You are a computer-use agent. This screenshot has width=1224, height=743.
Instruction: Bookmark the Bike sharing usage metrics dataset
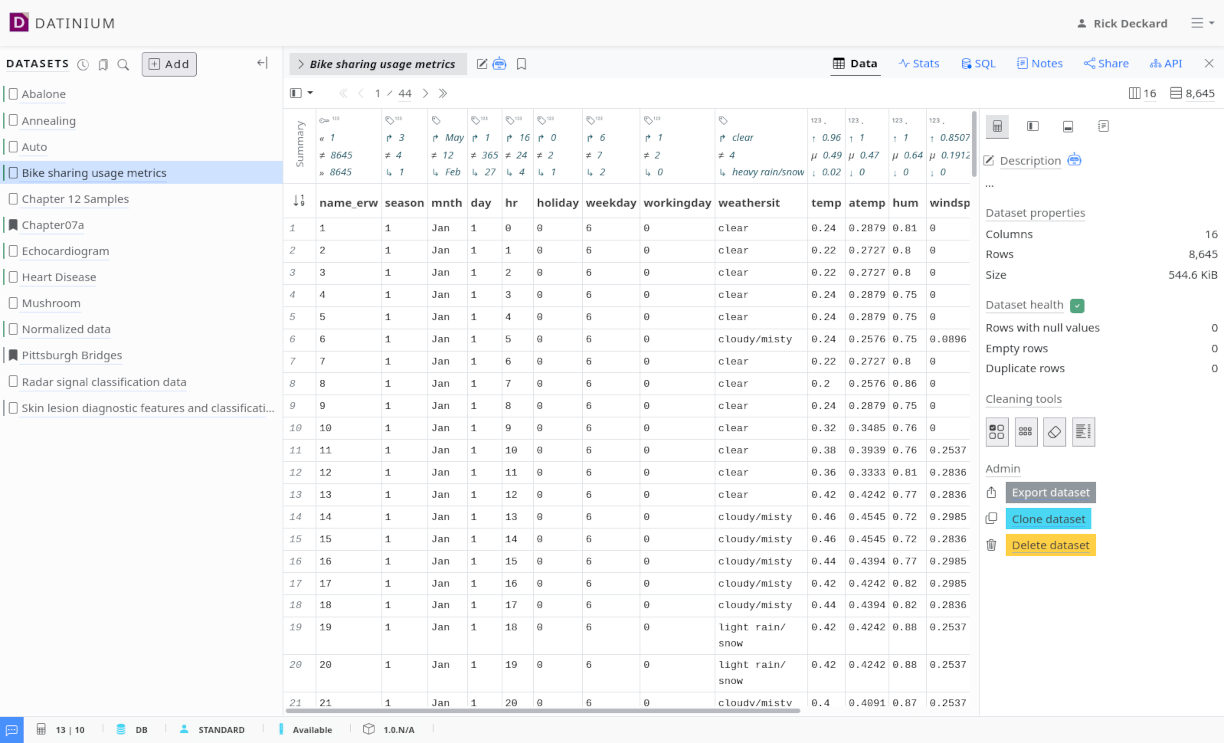521,64
